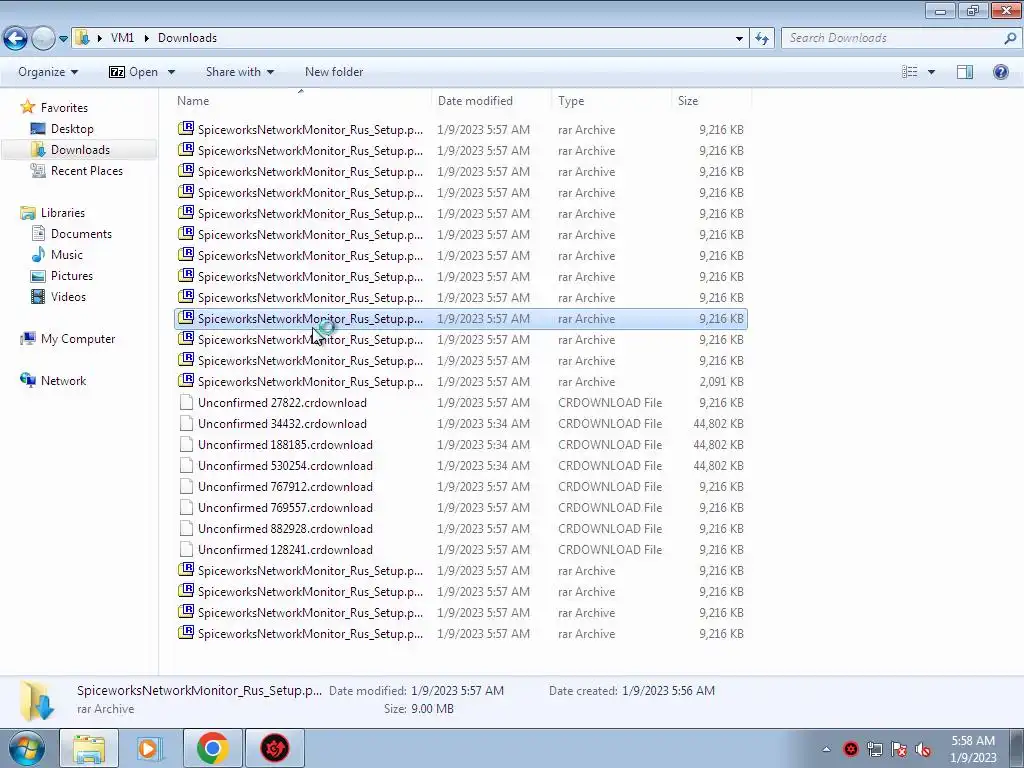
Task: Refresh the Downloads folder view
Action: click(x=761, y=39)
